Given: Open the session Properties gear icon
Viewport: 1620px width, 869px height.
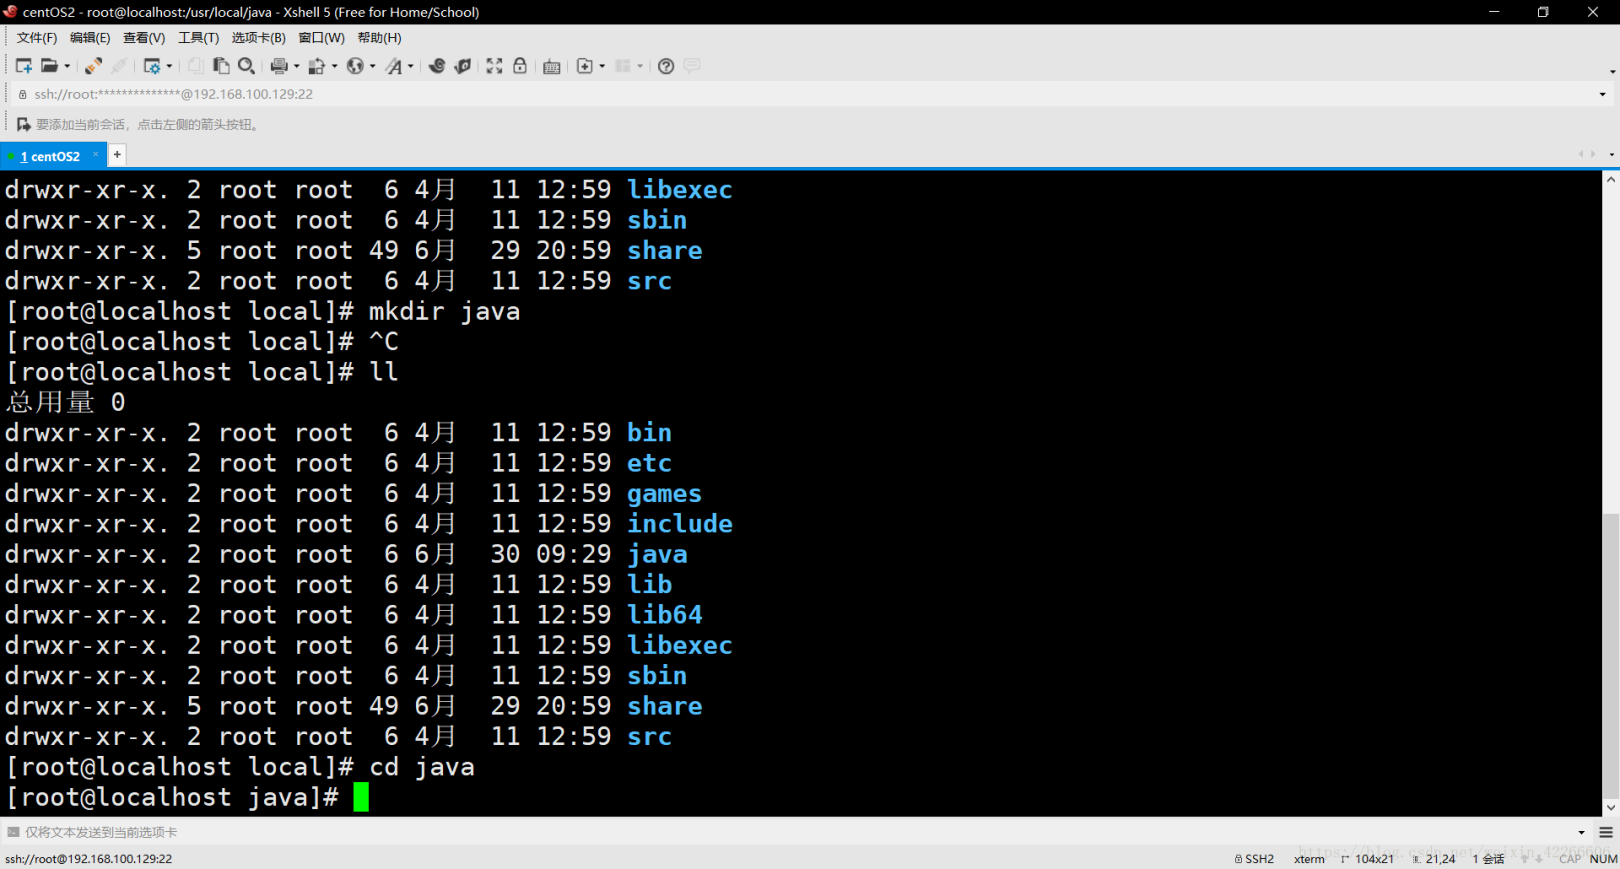Looking at the screenshot, I should point(152,66).
